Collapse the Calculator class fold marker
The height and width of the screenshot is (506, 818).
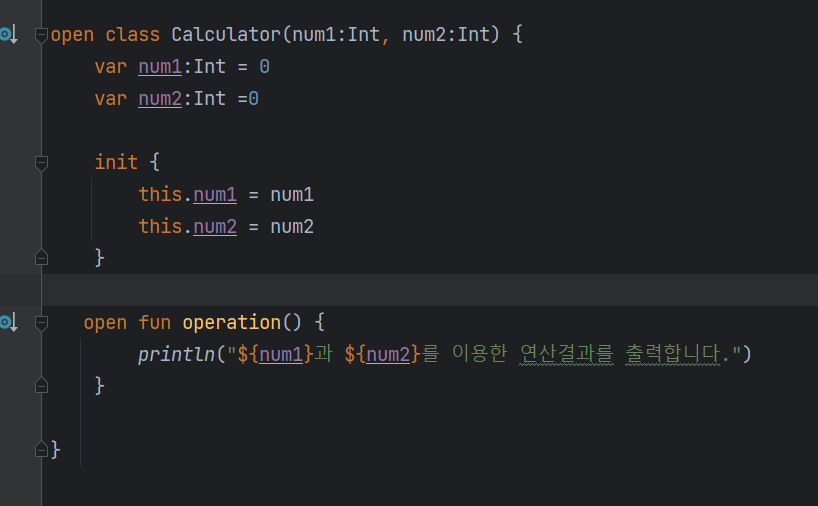[41, 35]
